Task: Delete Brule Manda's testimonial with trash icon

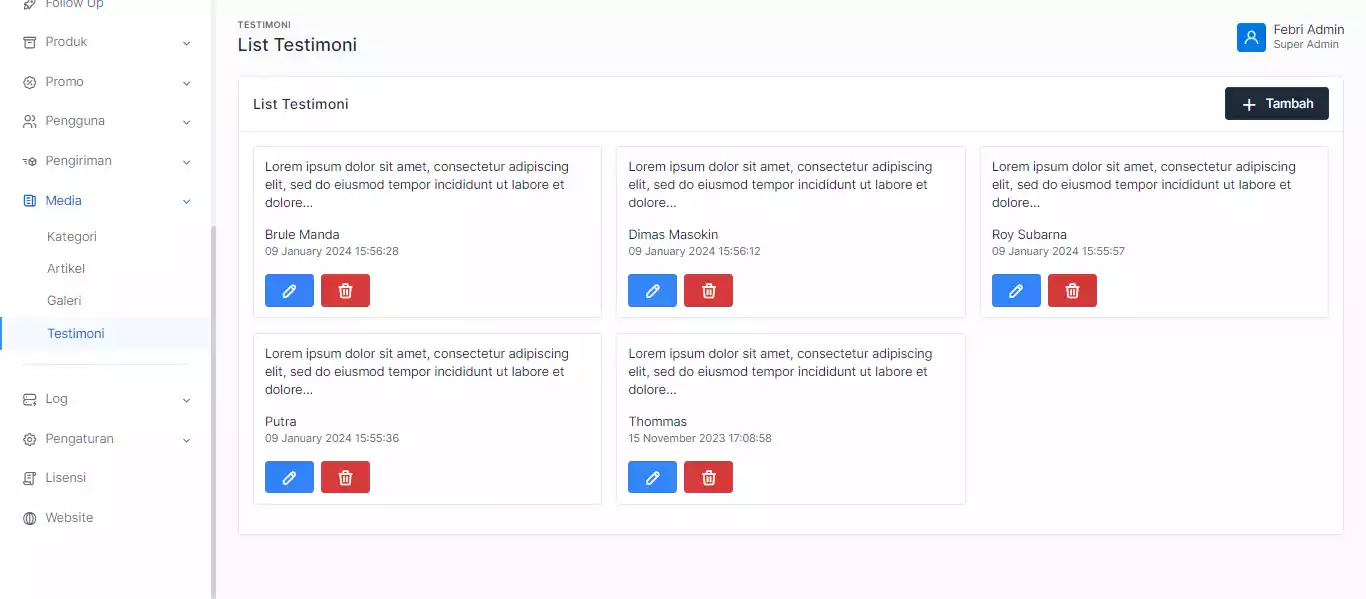Action: (x=345, y=291)
